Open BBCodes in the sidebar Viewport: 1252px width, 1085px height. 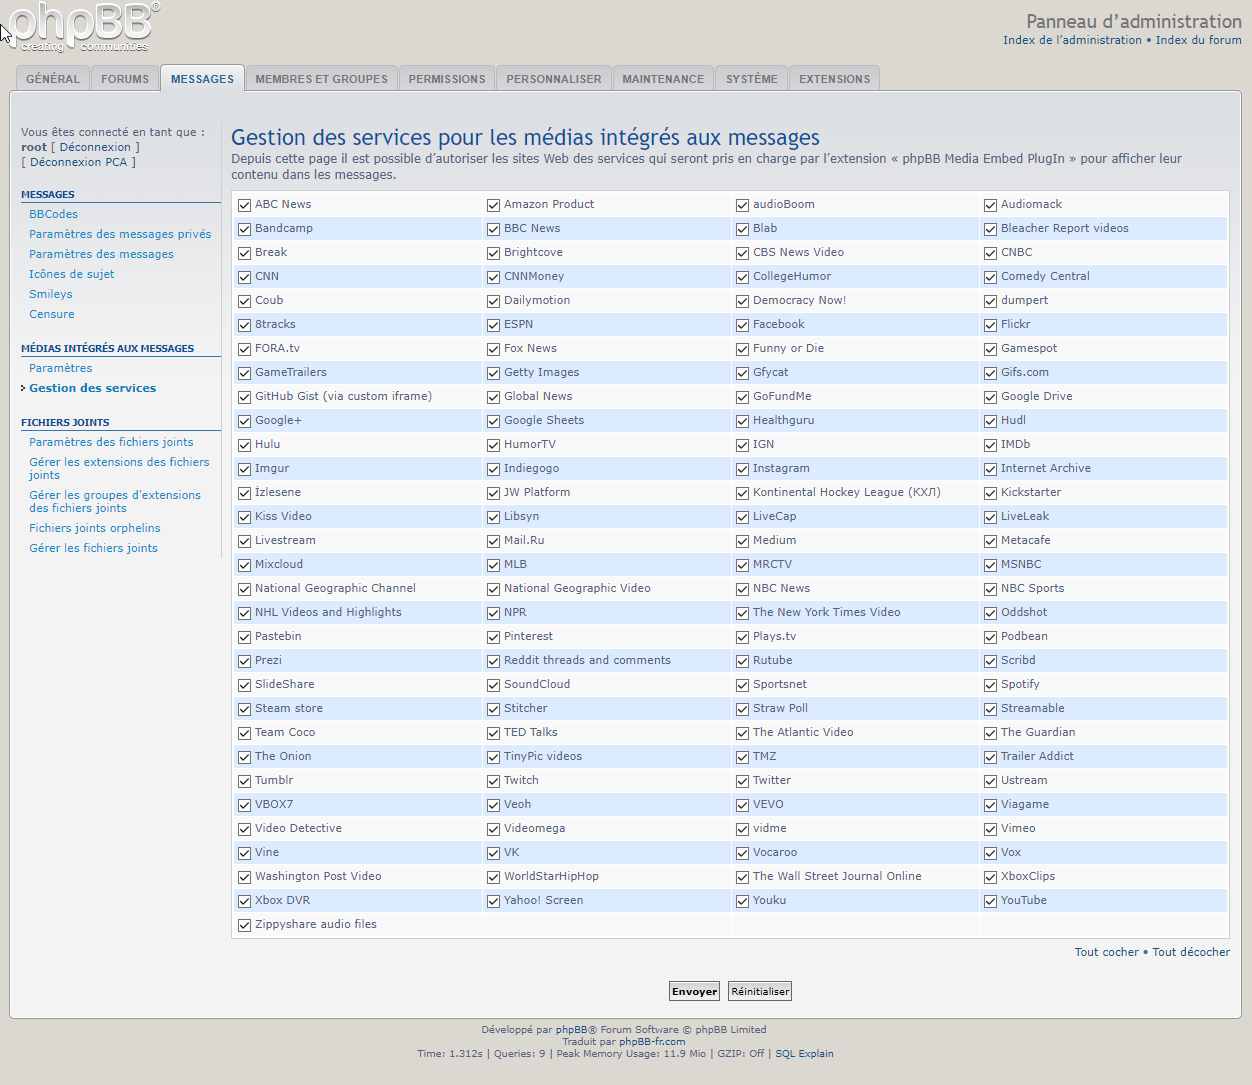[53, 214]
